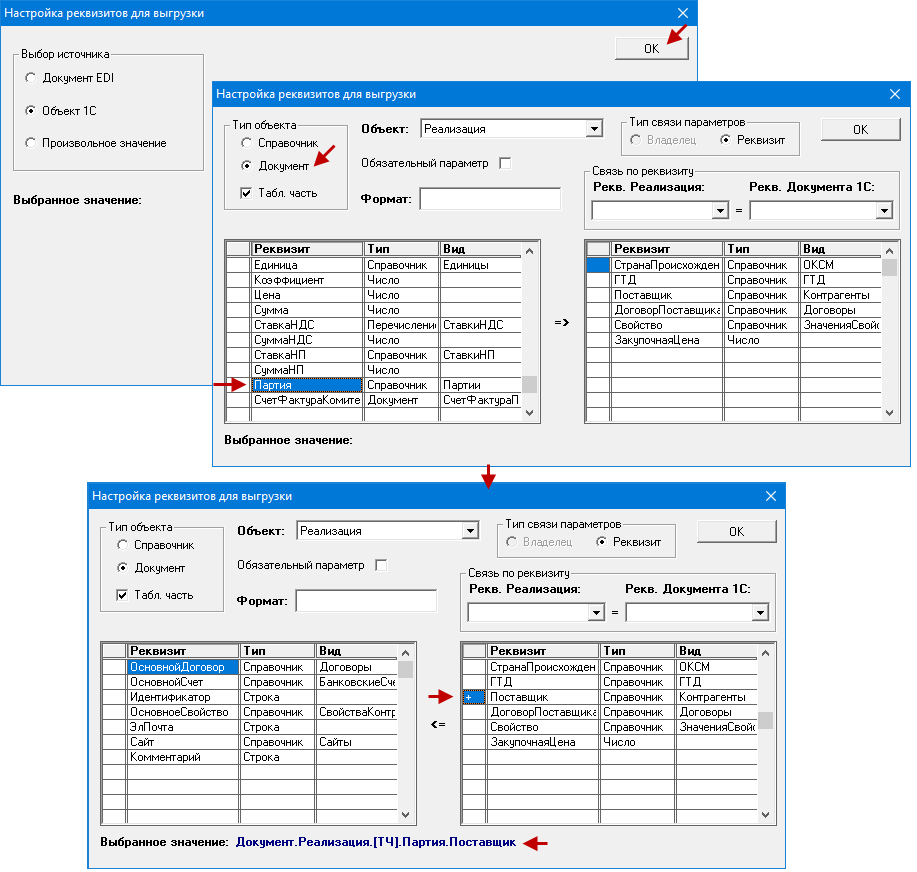Select "ЗакупочнаяЦена" row in the middle window
Screen dimensions: 917x872
tap(733, 340)
